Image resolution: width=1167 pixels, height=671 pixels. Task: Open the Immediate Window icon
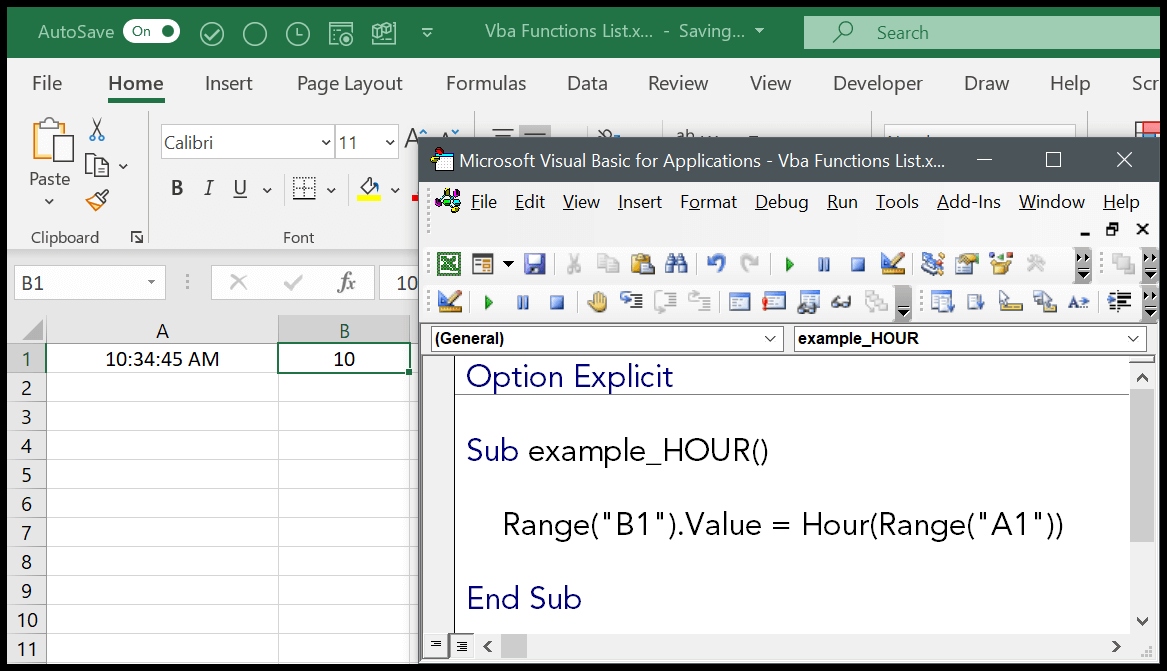pyautogui.click(x=773, y=301)
